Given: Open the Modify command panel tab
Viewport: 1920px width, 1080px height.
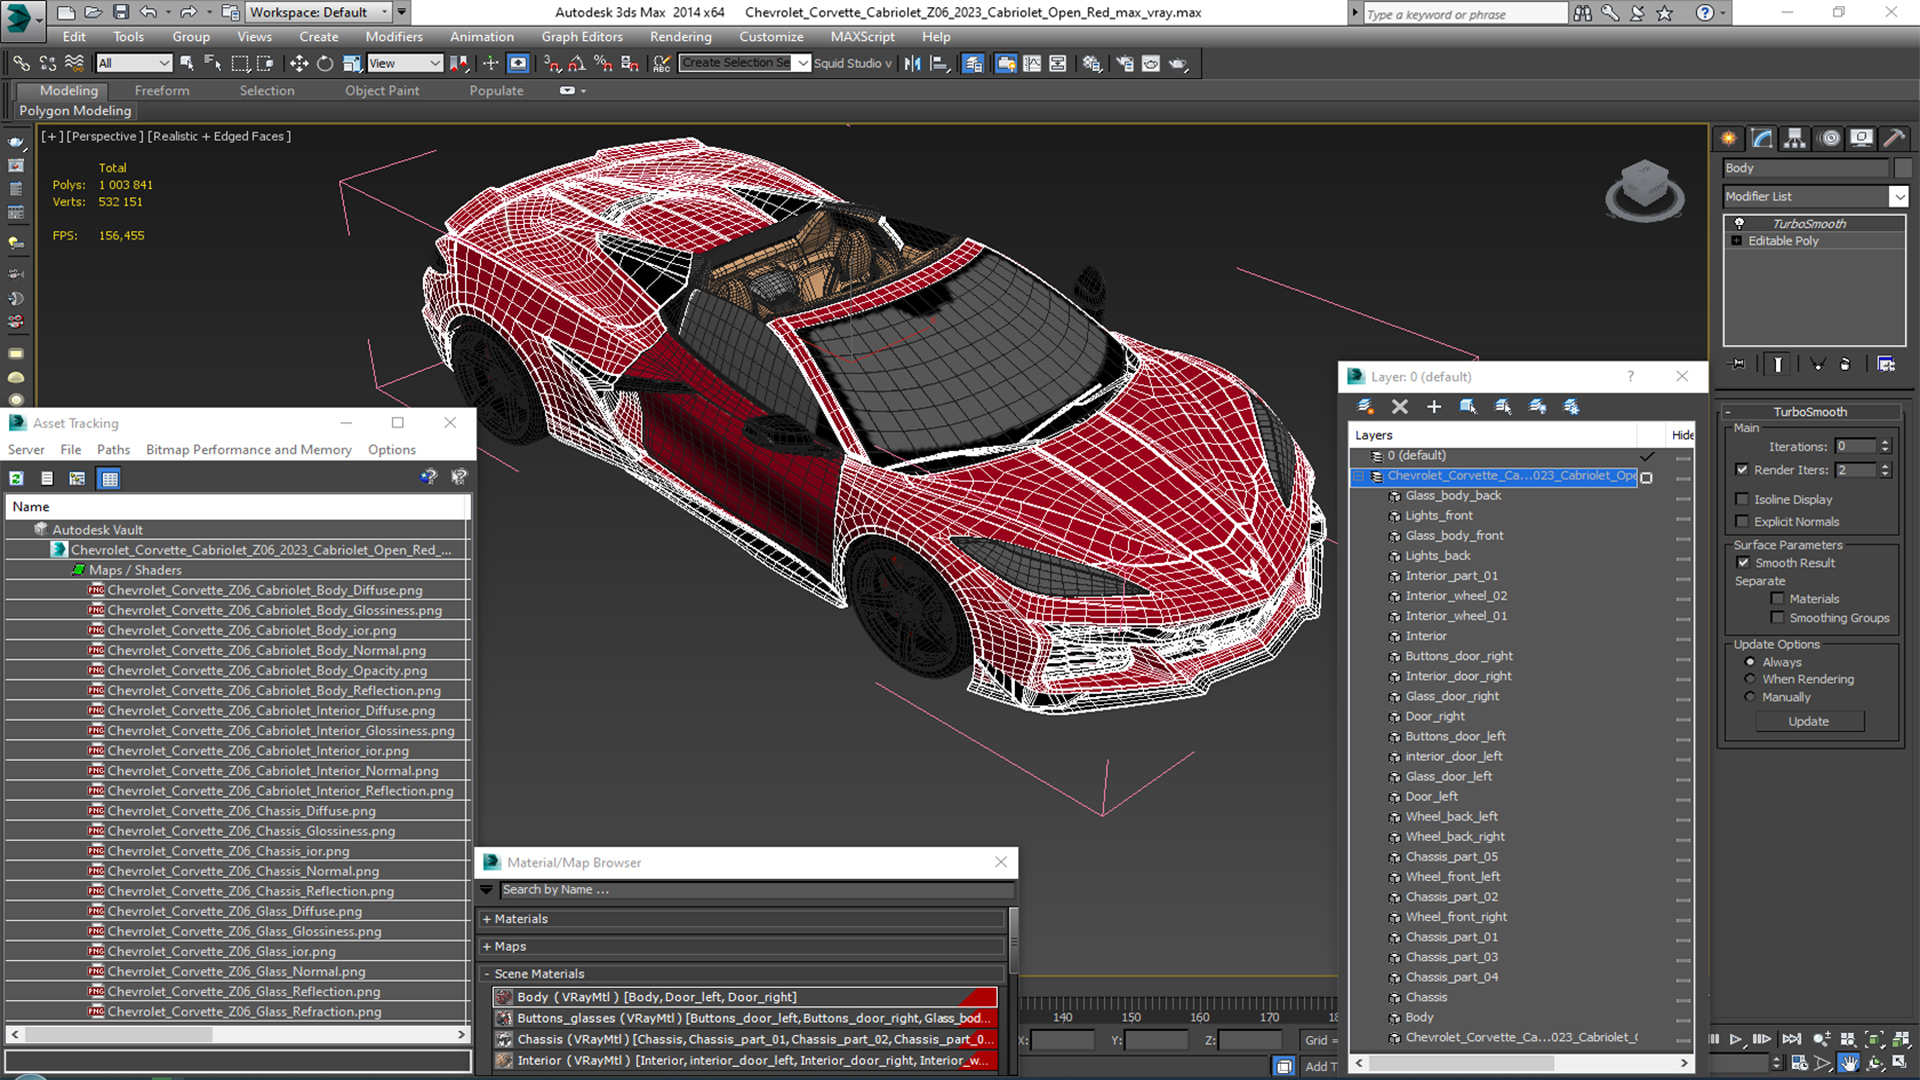Looking at the screenshot, I should (1762, 138).
